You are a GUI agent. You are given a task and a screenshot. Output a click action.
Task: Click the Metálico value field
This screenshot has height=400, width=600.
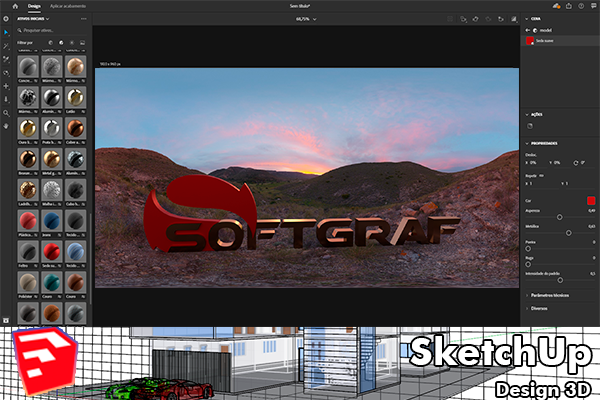tap(592, 226)
